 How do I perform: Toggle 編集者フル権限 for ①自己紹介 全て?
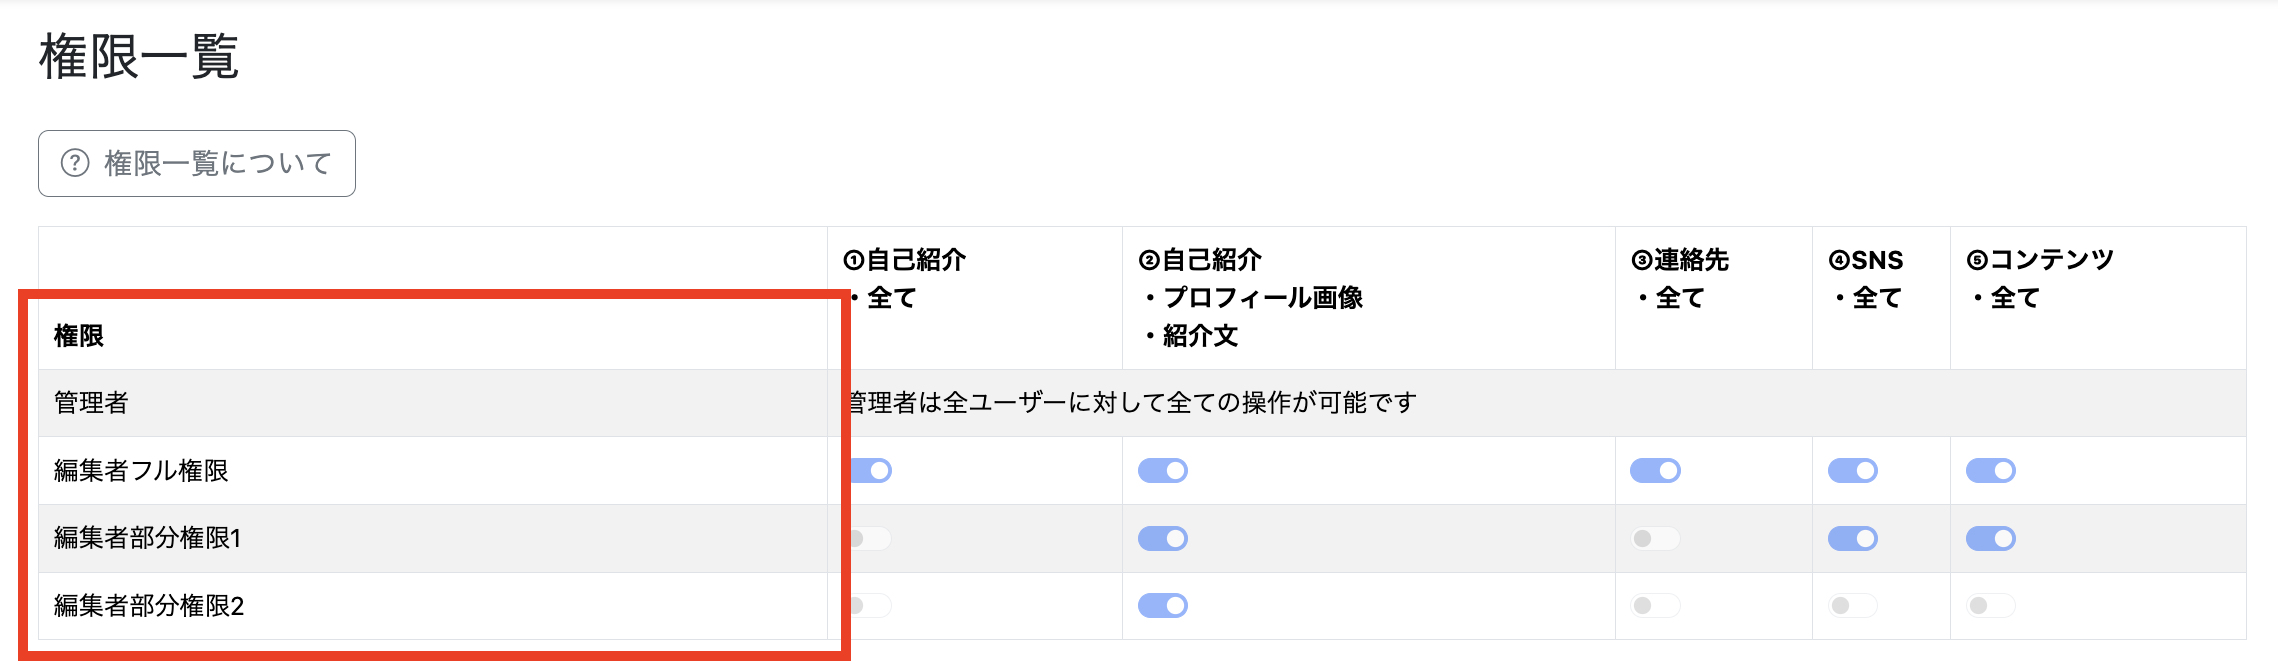pos(871,470)
